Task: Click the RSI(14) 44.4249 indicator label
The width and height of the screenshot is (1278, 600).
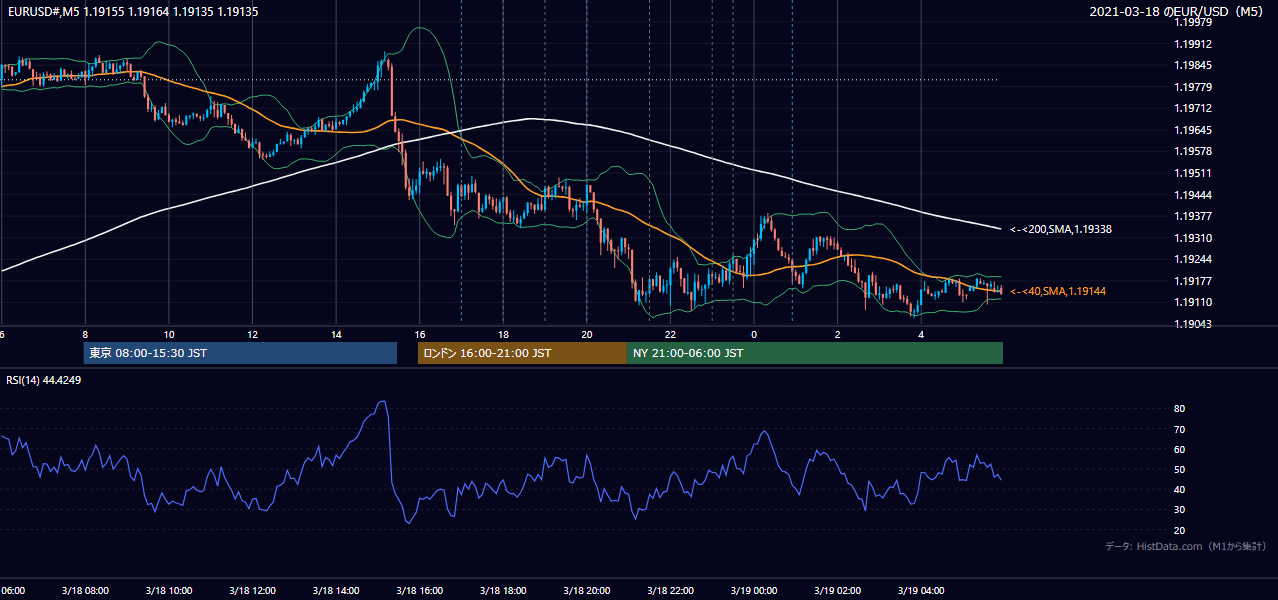Action: (x=44, y=380)
